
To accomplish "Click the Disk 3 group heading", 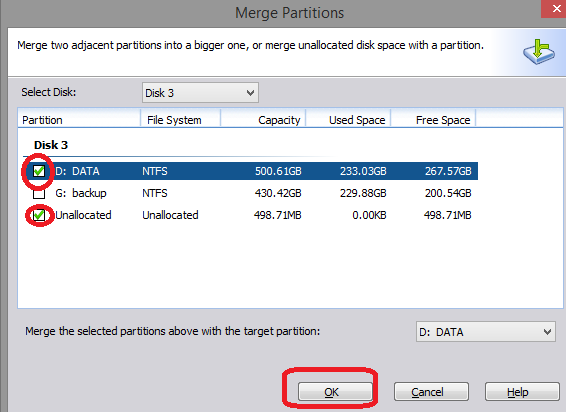I will pos(51,145).
